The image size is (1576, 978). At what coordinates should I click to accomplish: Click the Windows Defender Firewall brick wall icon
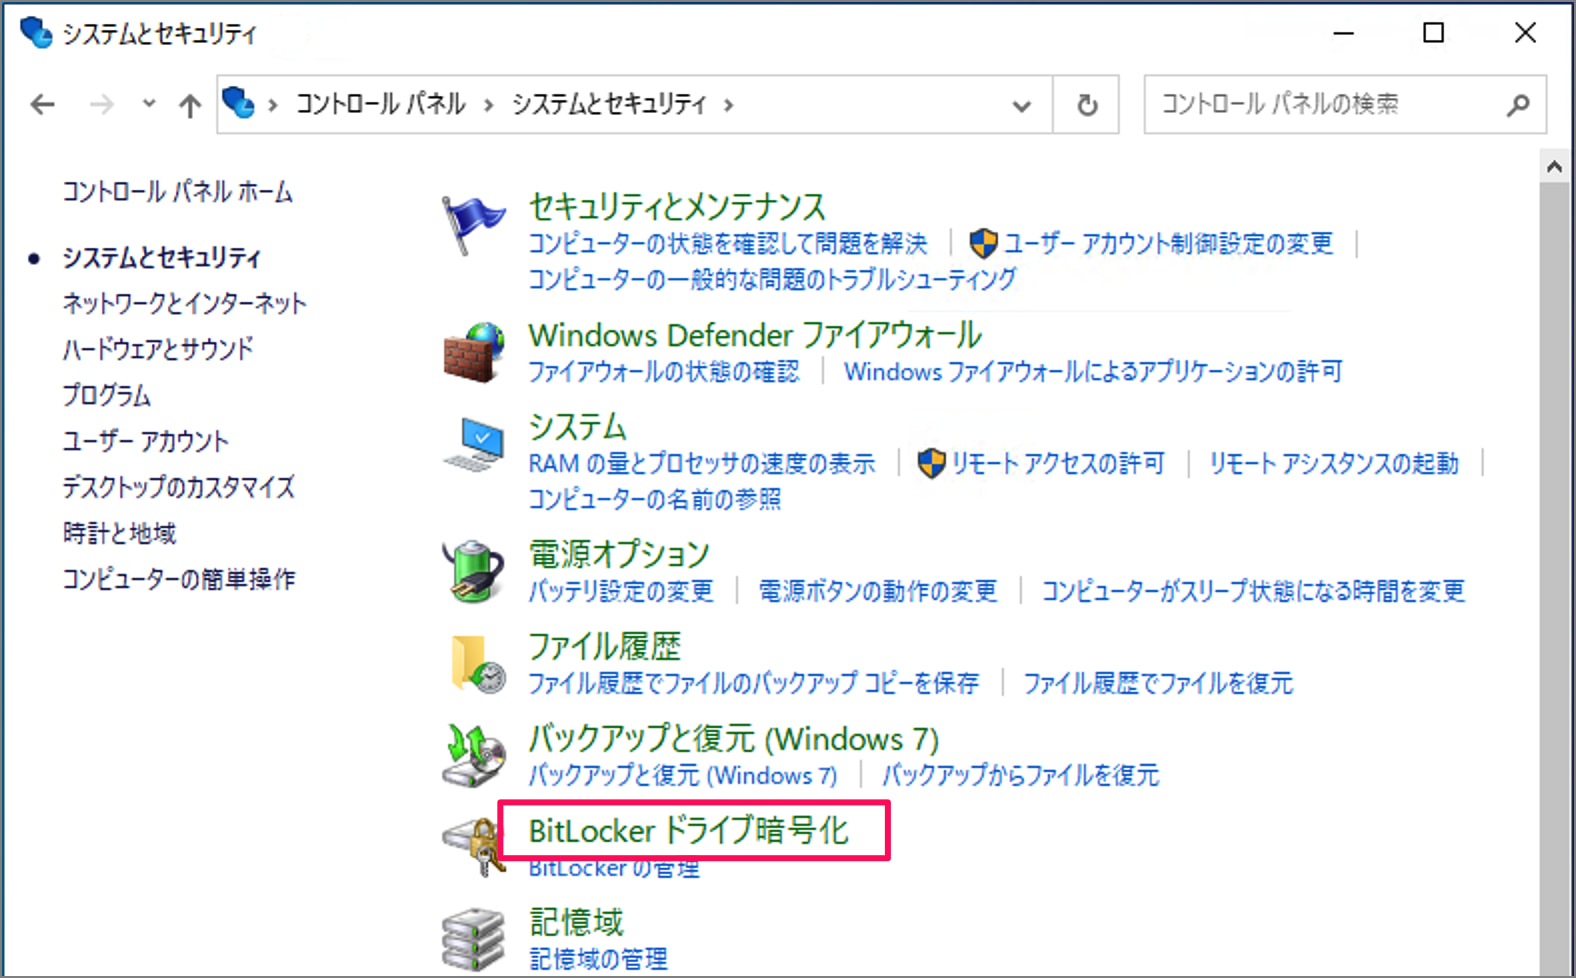(x=473, y=352)
